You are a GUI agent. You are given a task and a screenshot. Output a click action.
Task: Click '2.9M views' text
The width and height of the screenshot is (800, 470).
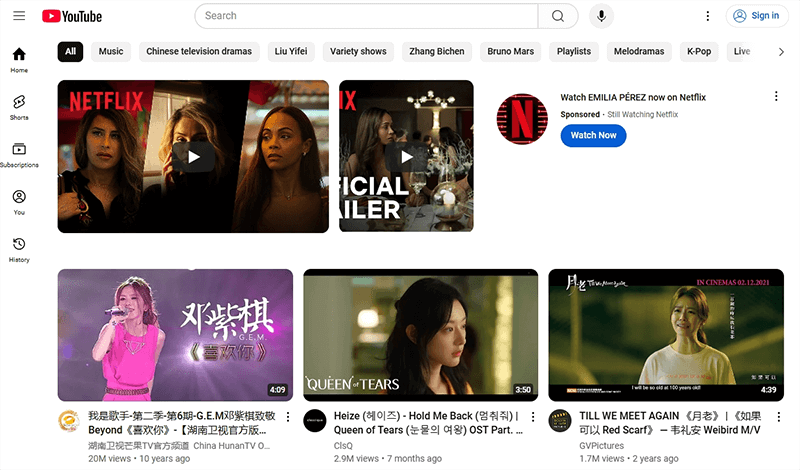(x=356, y=458)
